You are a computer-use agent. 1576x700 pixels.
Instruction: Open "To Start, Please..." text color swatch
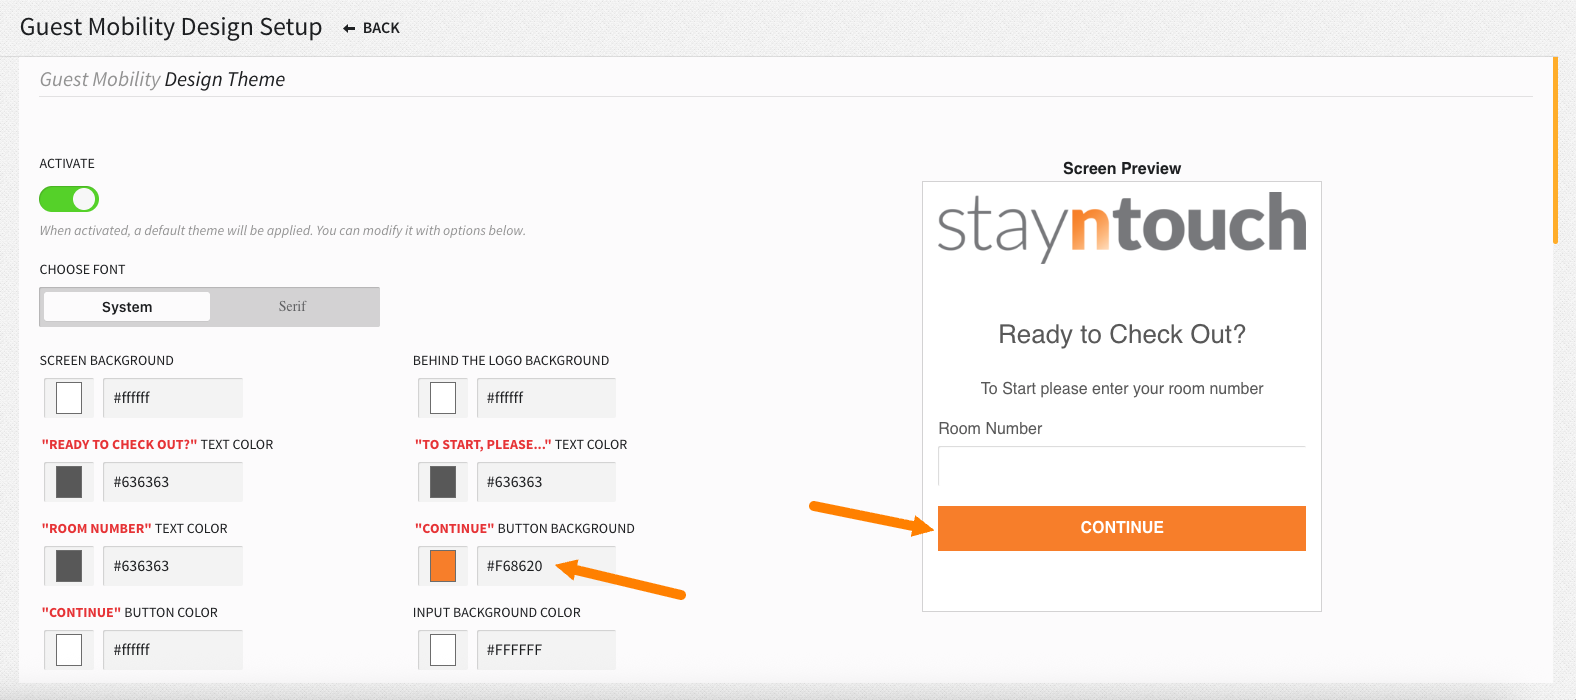point(443,482)
